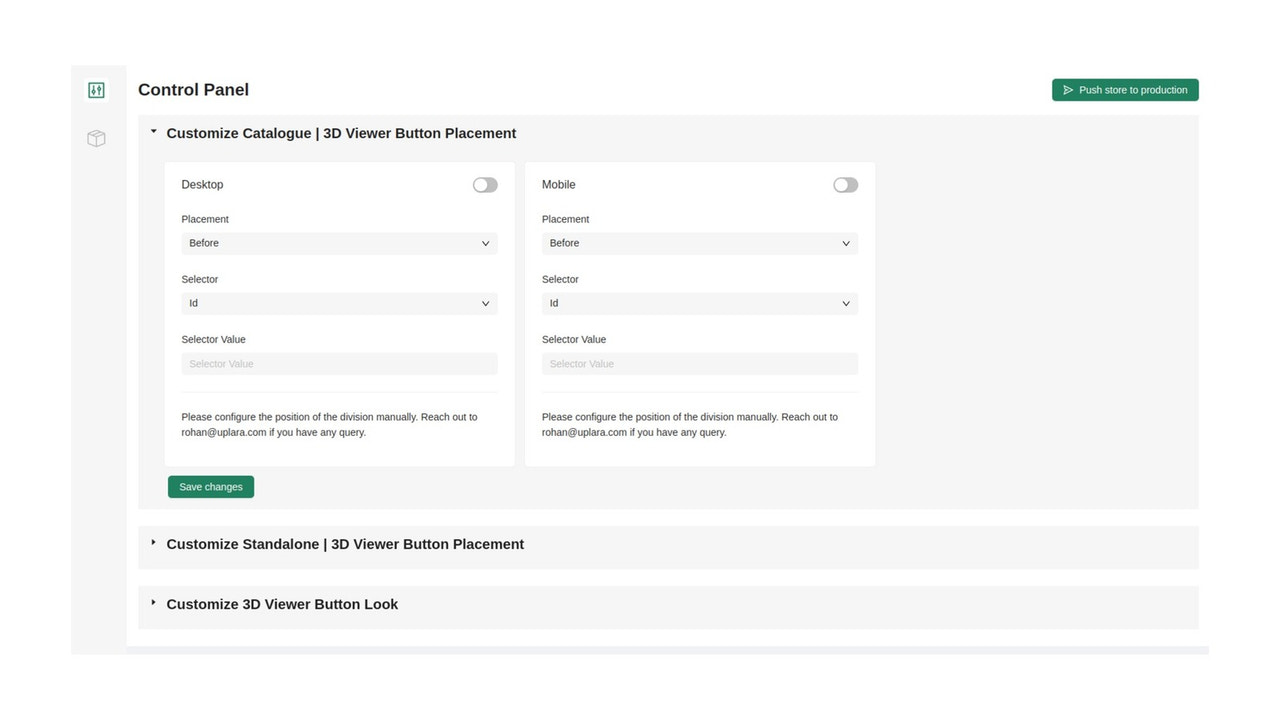The width and height of the screenshot is (1280, 720).
Task: Click the expand arrow beside Customize Standalone
Action: pos(153,542)
